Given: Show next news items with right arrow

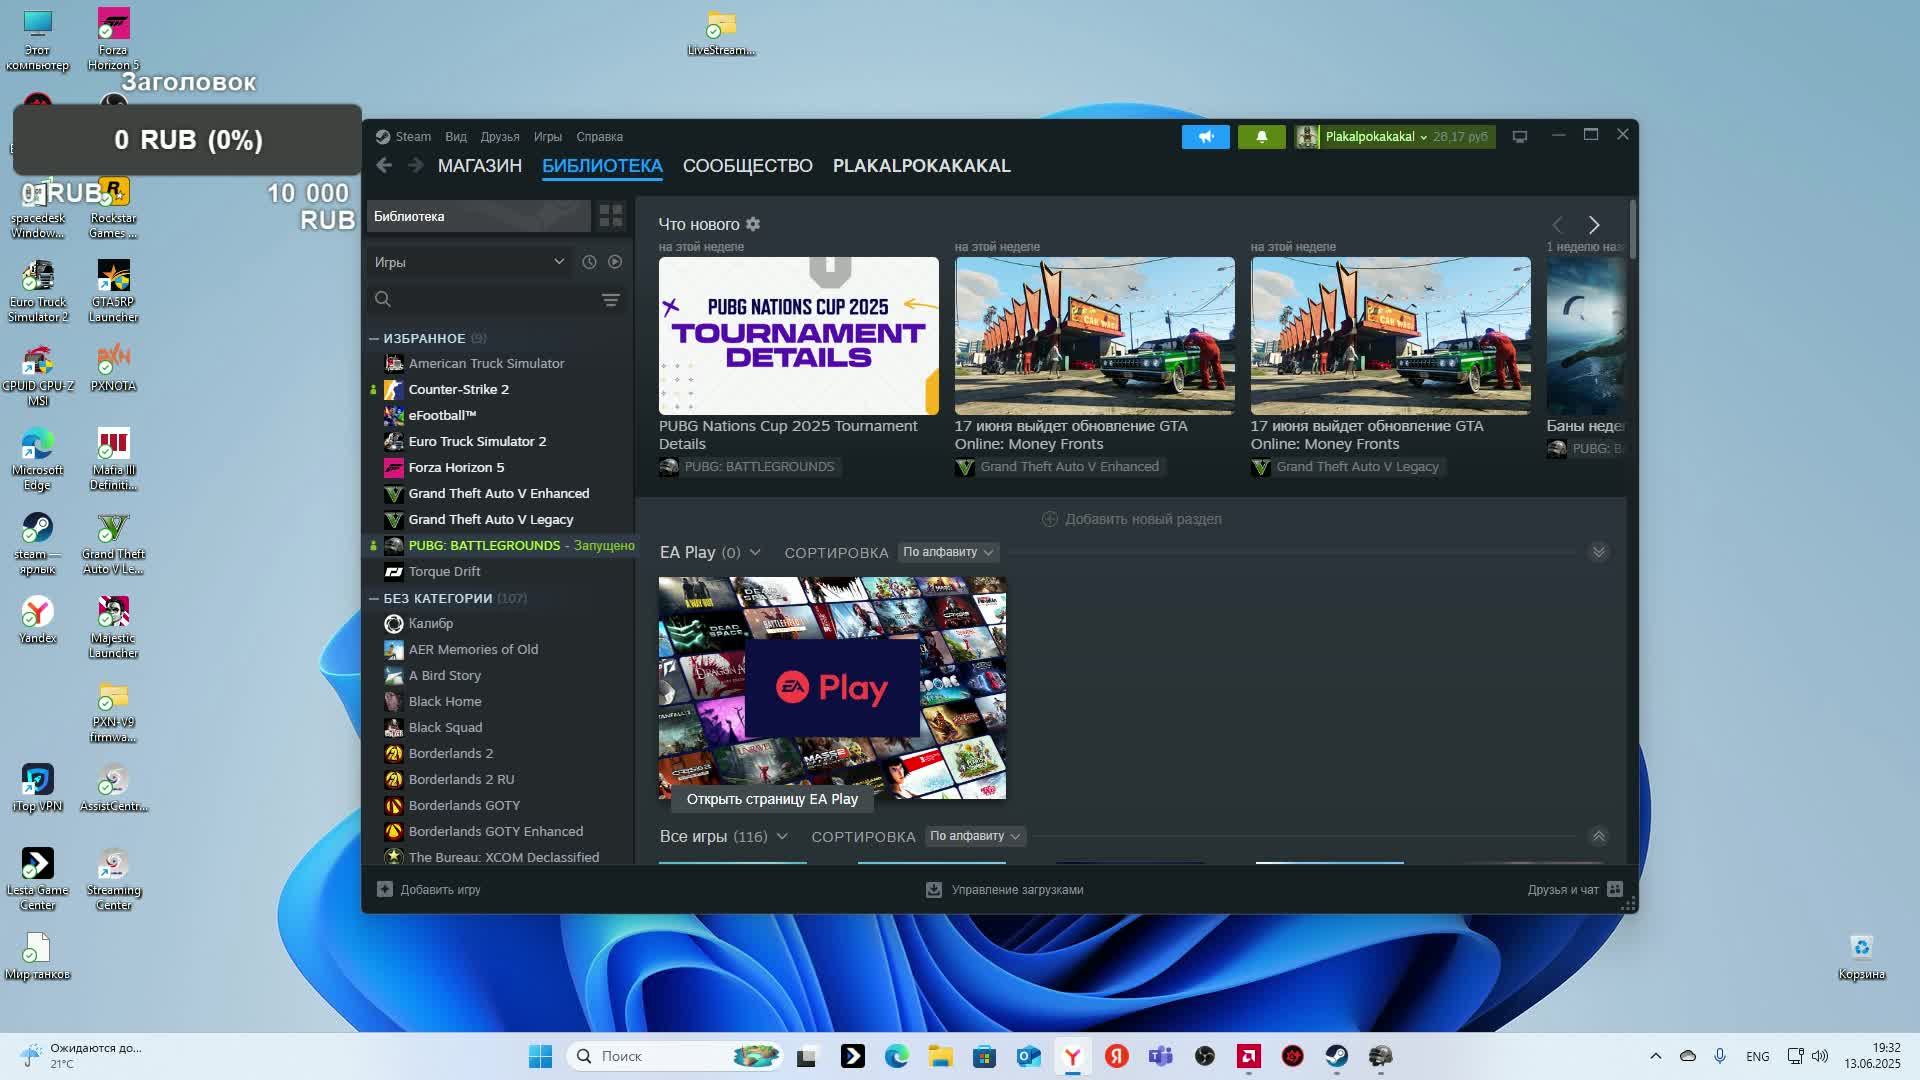Looking at the screenshot, I should [1594, 225].
